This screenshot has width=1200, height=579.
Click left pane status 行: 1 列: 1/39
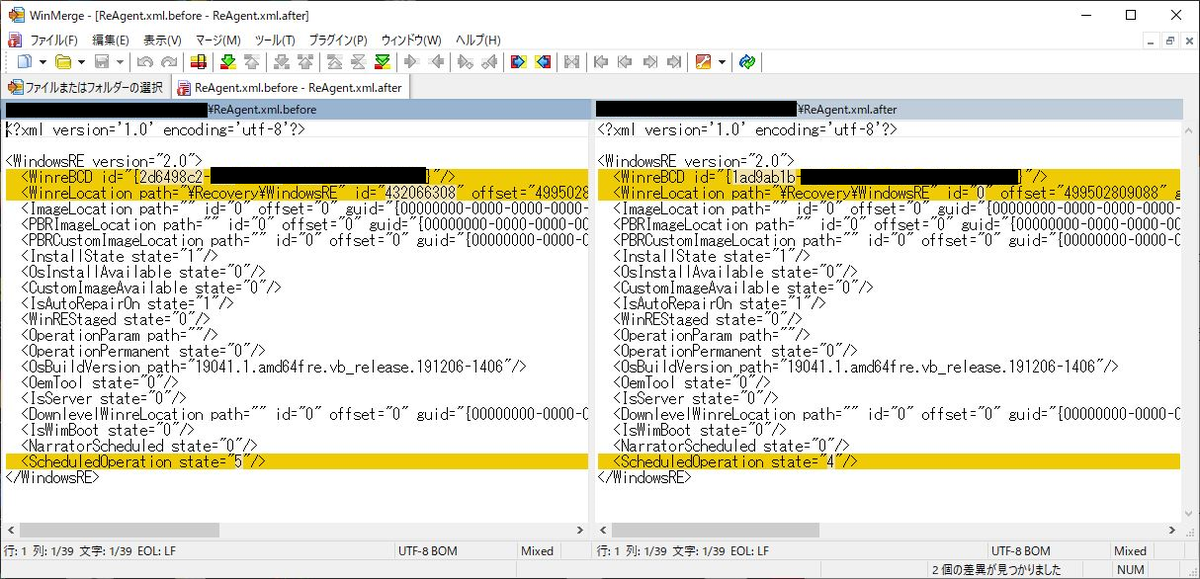(x=40, y=551)
